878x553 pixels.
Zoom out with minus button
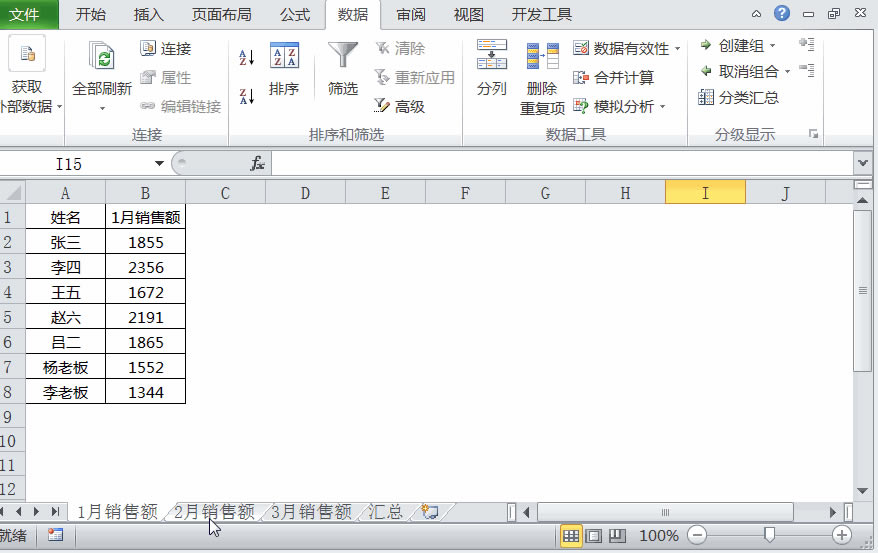coord(697,536)
